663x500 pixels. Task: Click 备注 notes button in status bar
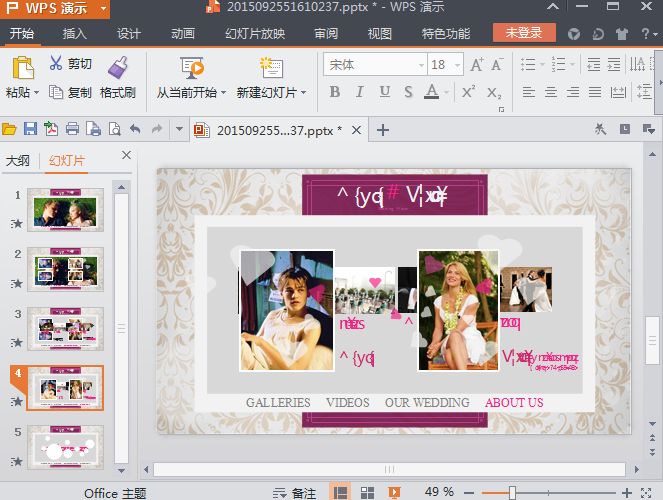294,493
